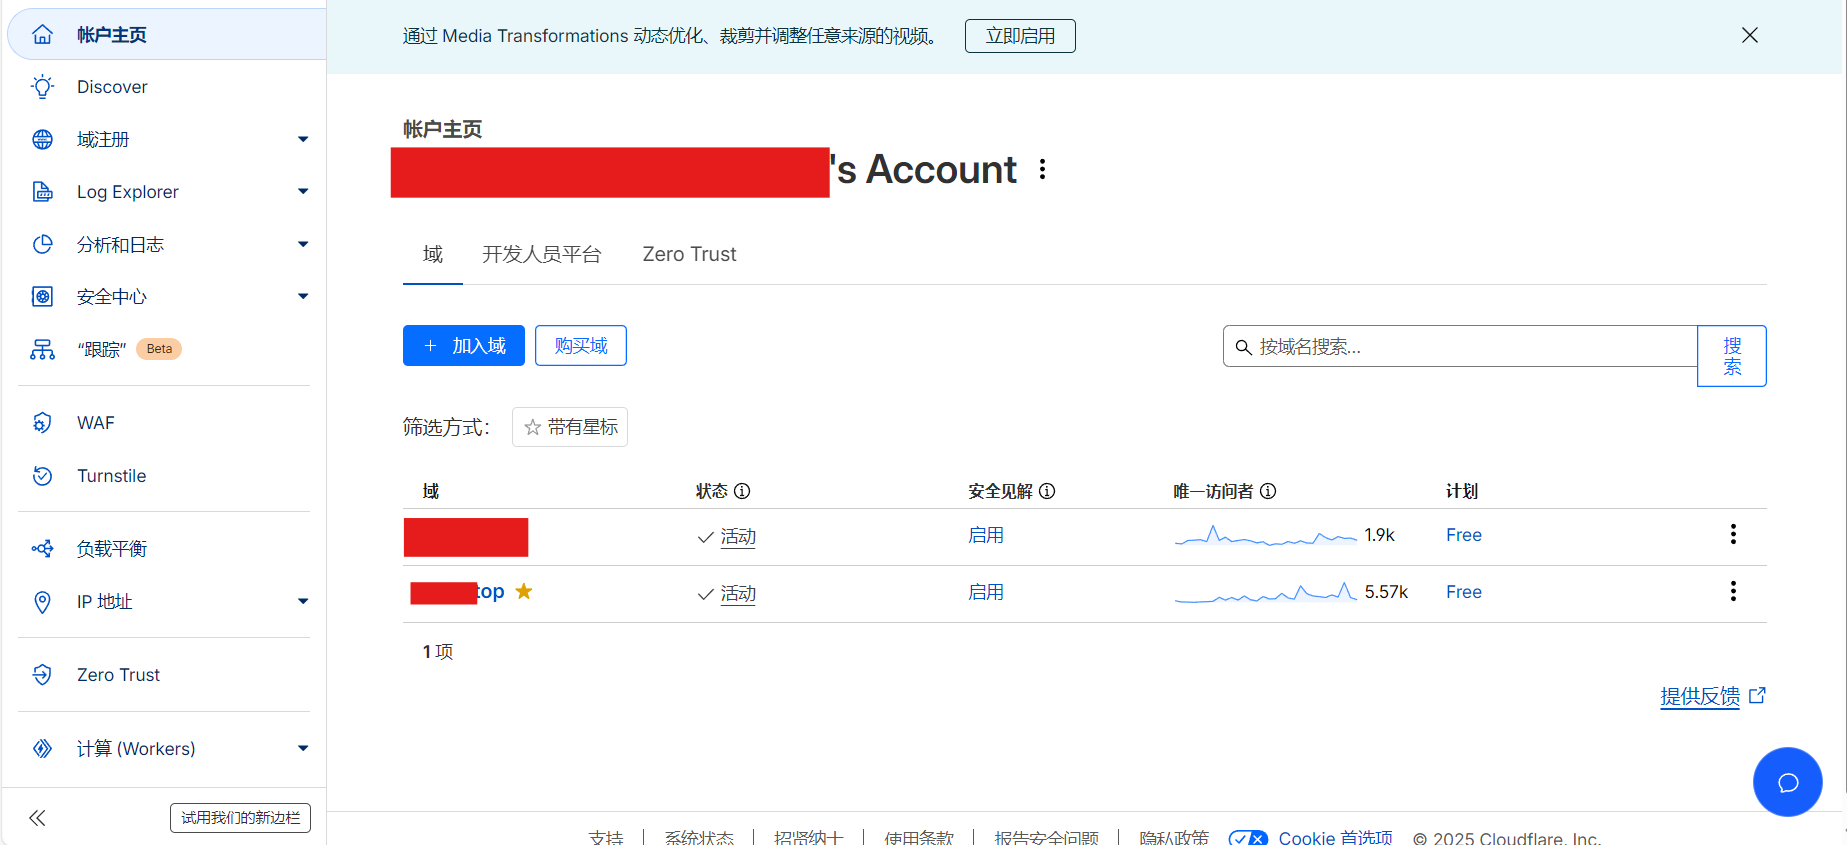The image size is (1847, 845).
Task: Toggle the Cookie 首选项 switch icon
Action: [x=1248, y=838]
